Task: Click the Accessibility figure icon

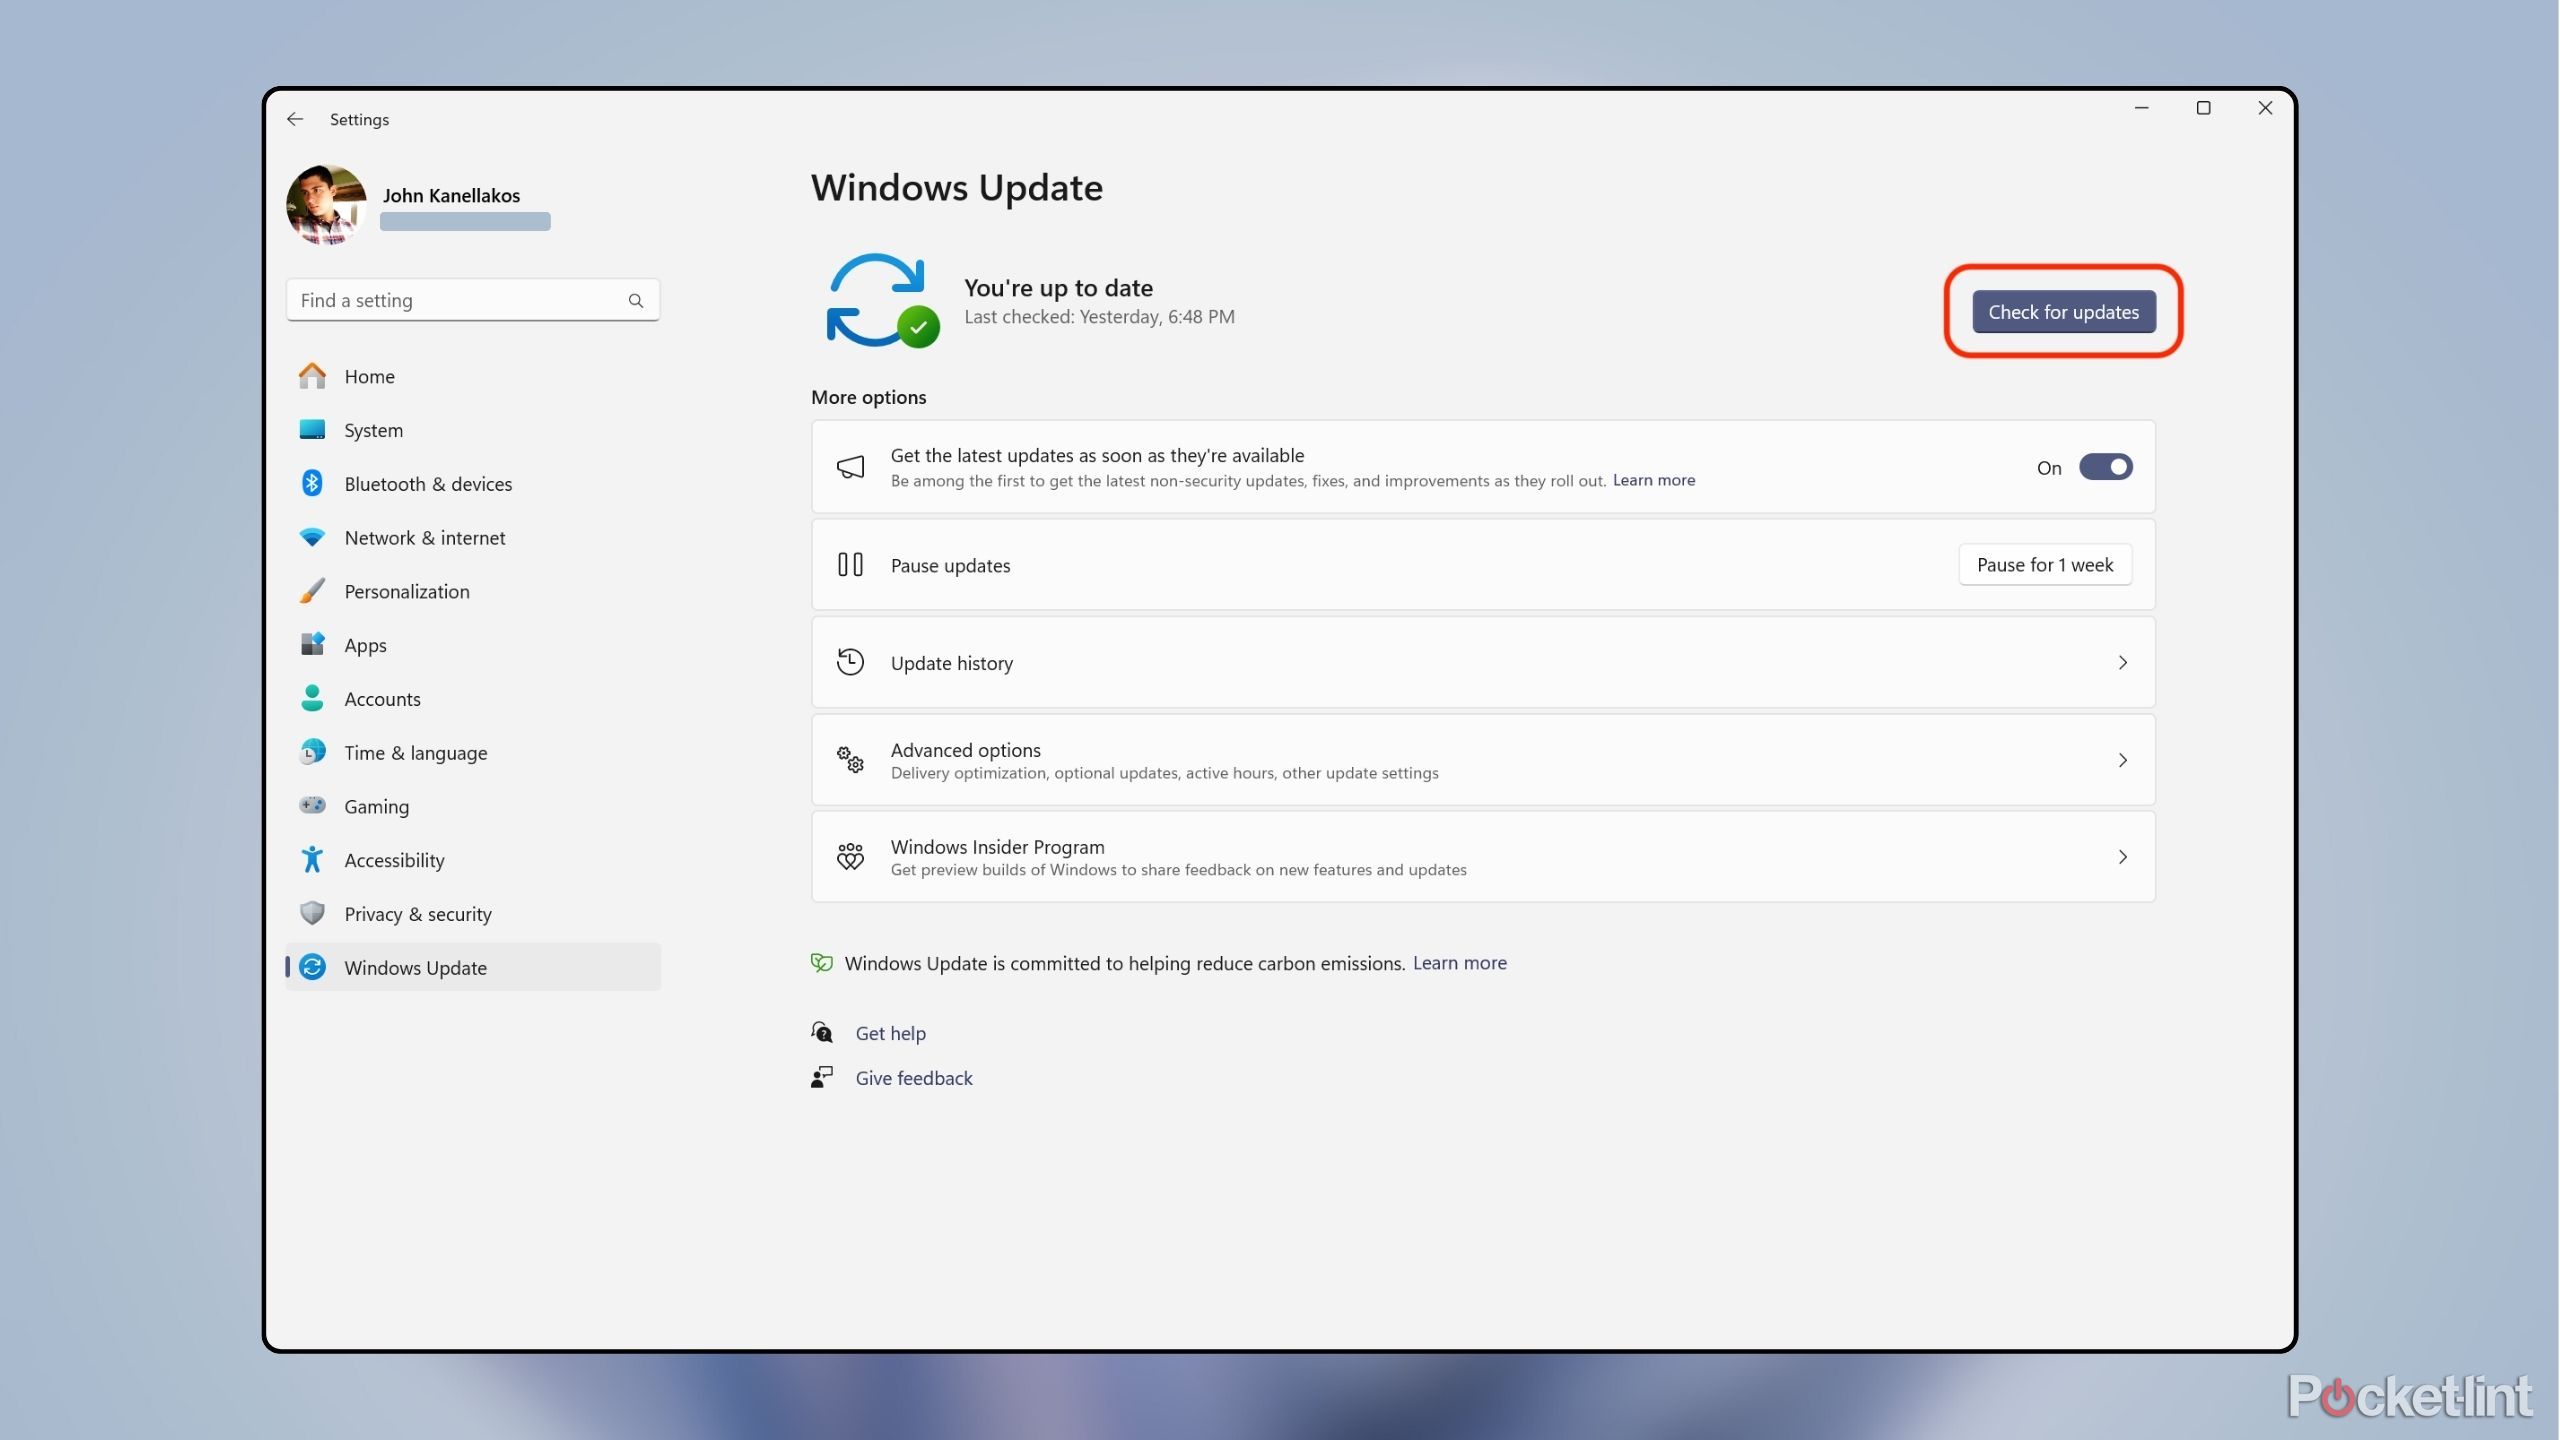Action: click(x=312, y=859)
